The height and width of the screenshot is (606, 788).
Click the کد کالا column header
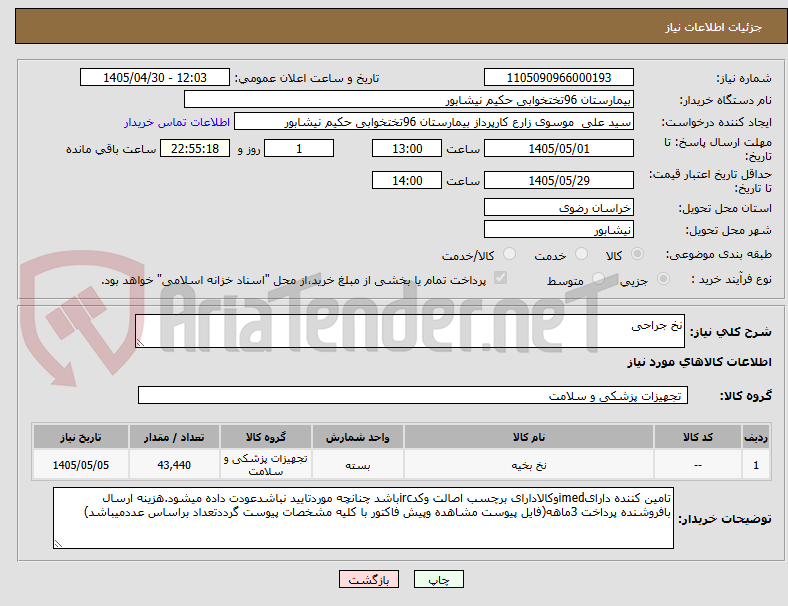tap(698, 437)
